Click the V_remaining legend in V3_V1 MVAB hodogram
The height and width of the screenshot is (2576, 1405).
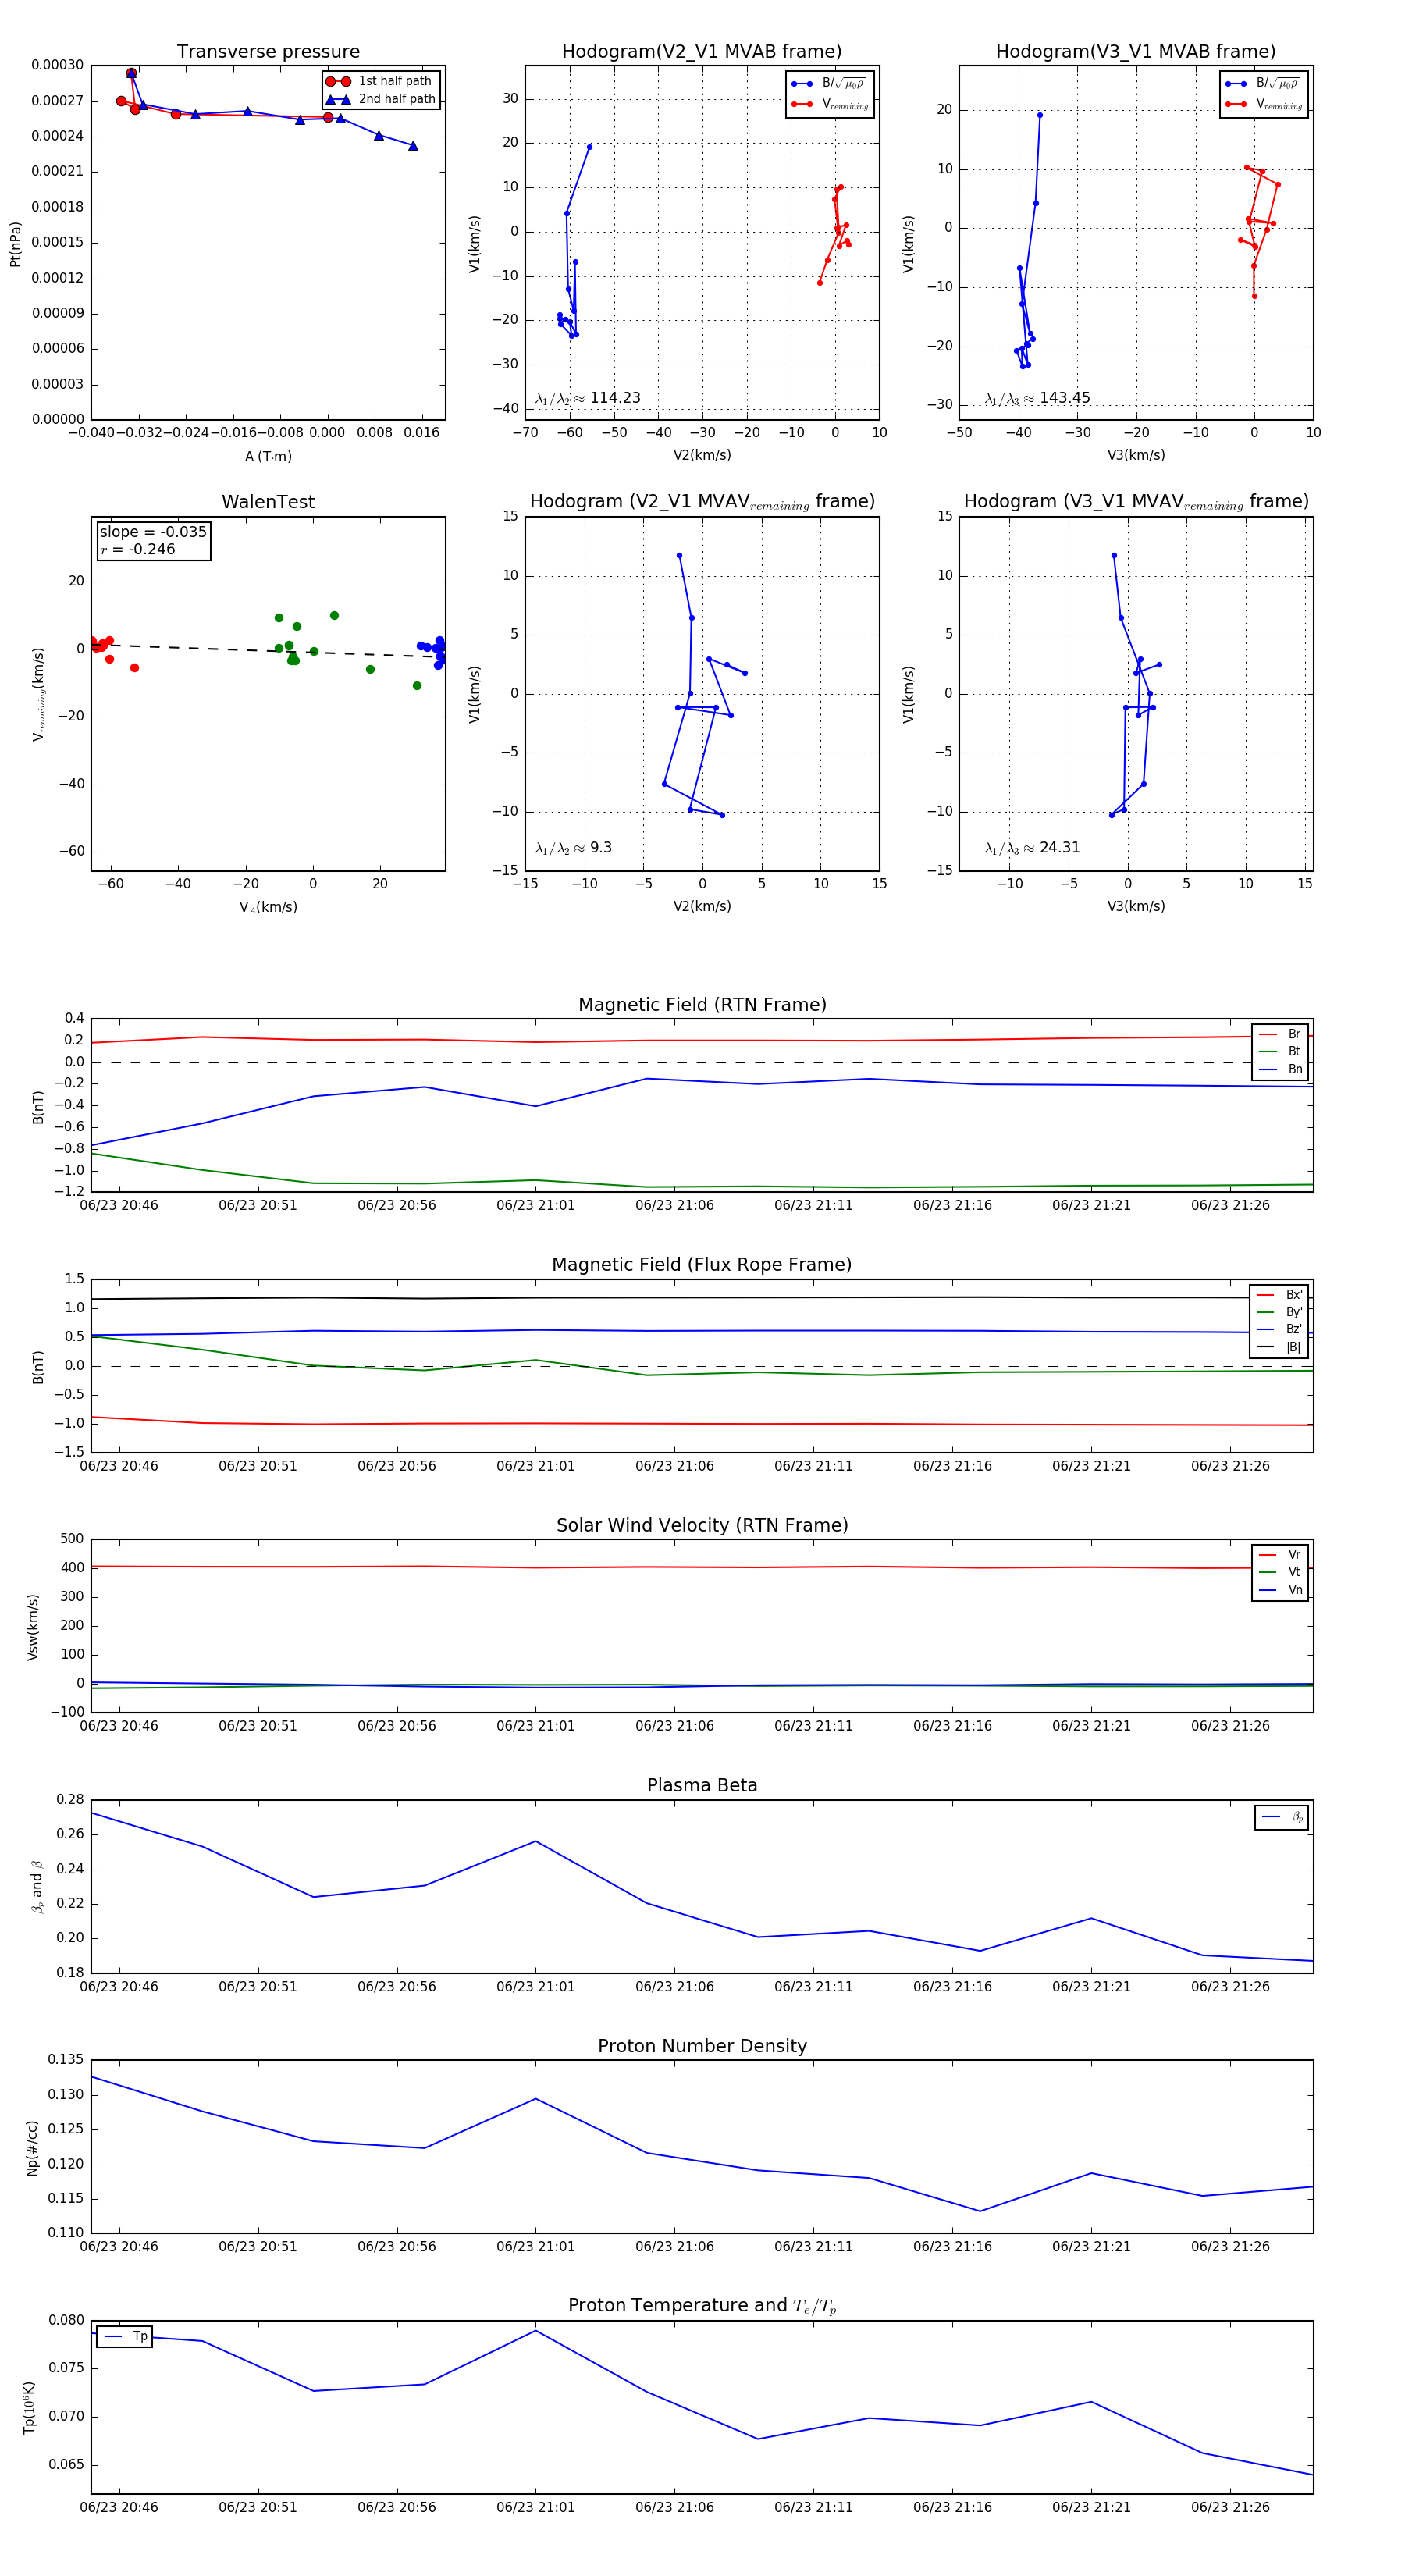coord(1264,104)
